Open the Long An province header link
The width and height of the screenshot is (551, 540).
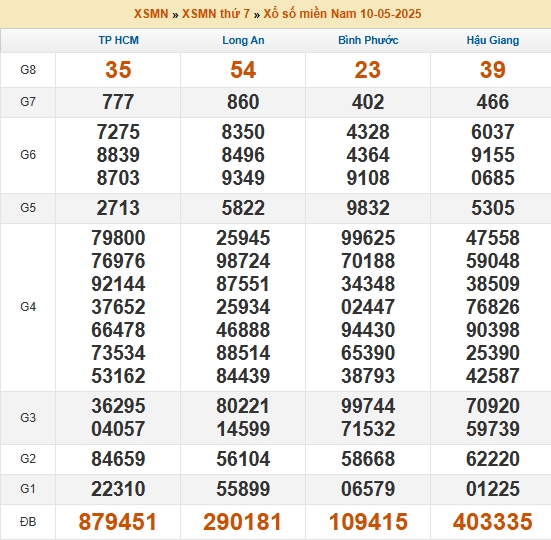(243, 40)
